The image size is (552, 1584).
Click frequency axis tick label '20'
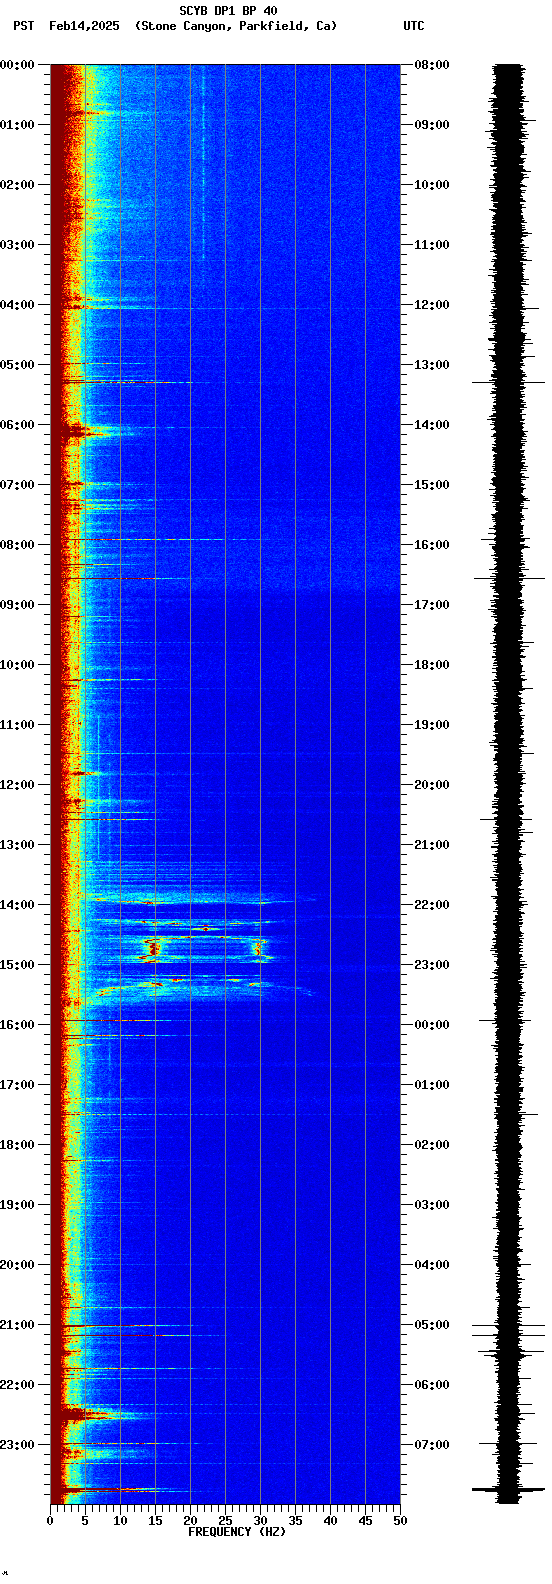tap(190, 1521)
